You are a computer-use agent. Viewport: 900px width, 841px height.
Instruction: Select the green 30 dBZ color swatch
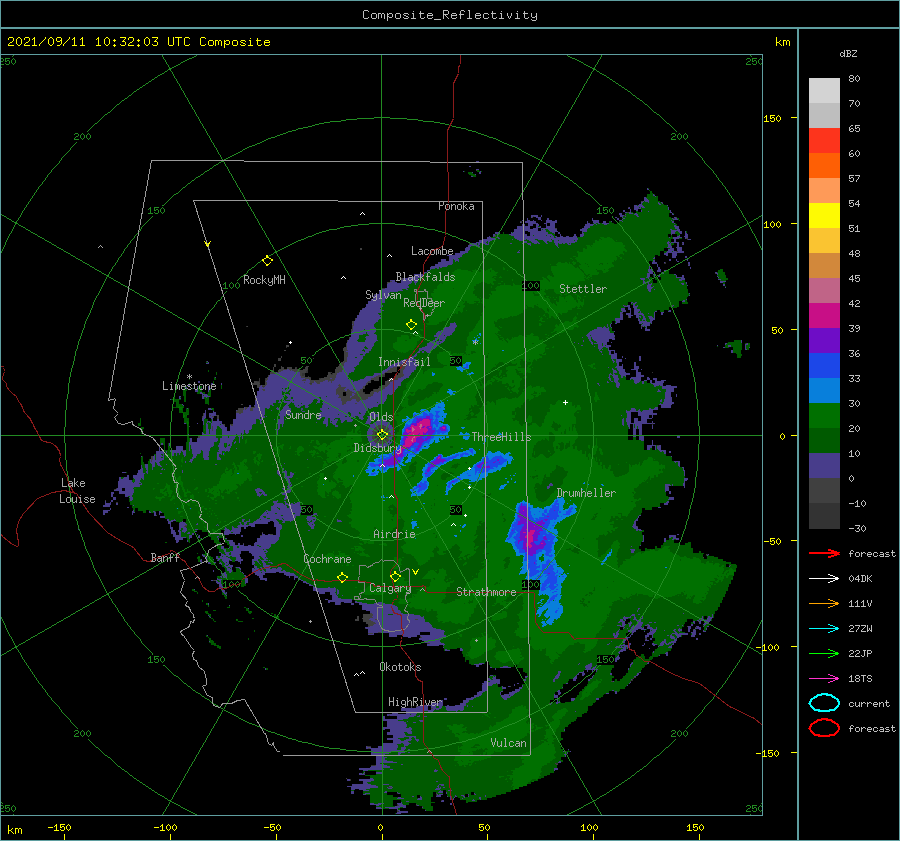(824, 415)
